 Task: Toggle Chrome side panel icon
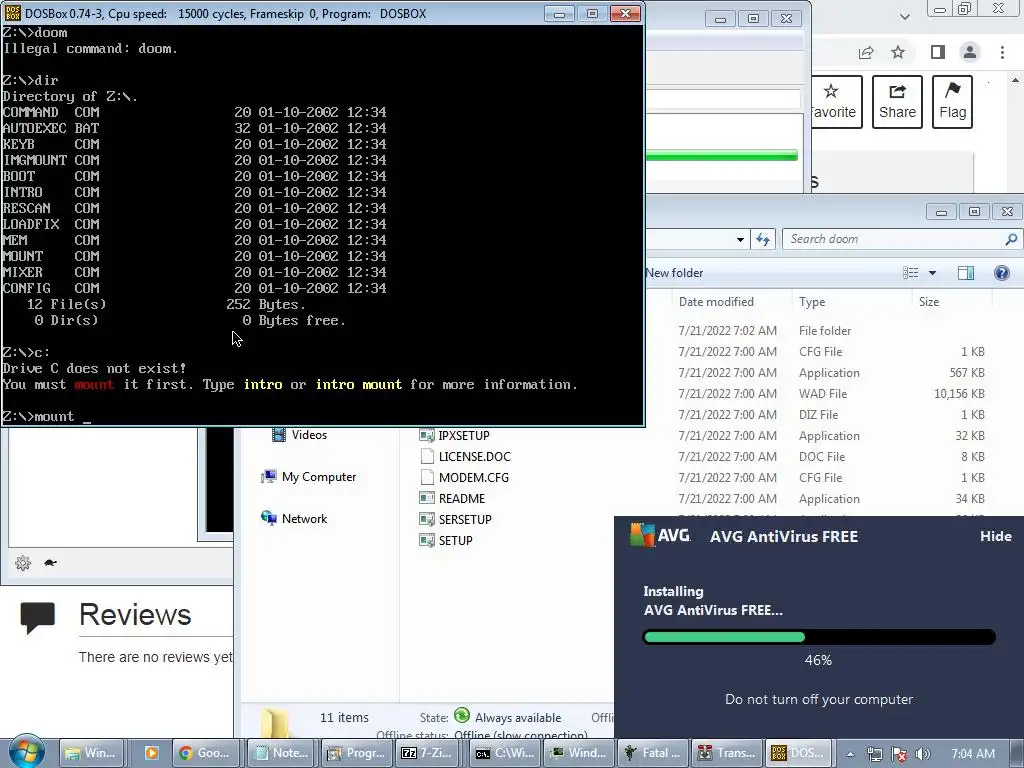pos(938,52)
